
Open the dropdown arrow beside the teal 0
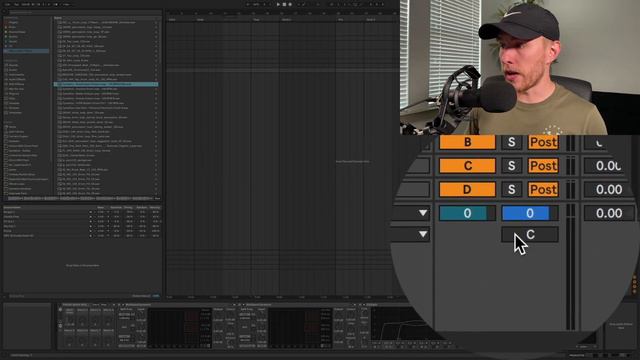[x=423, y=213]
